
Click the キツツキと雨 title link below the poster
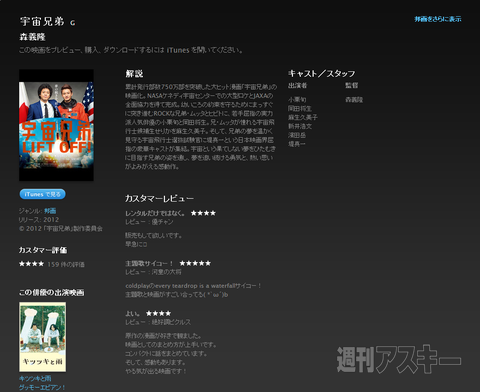(x=35, y=378)
